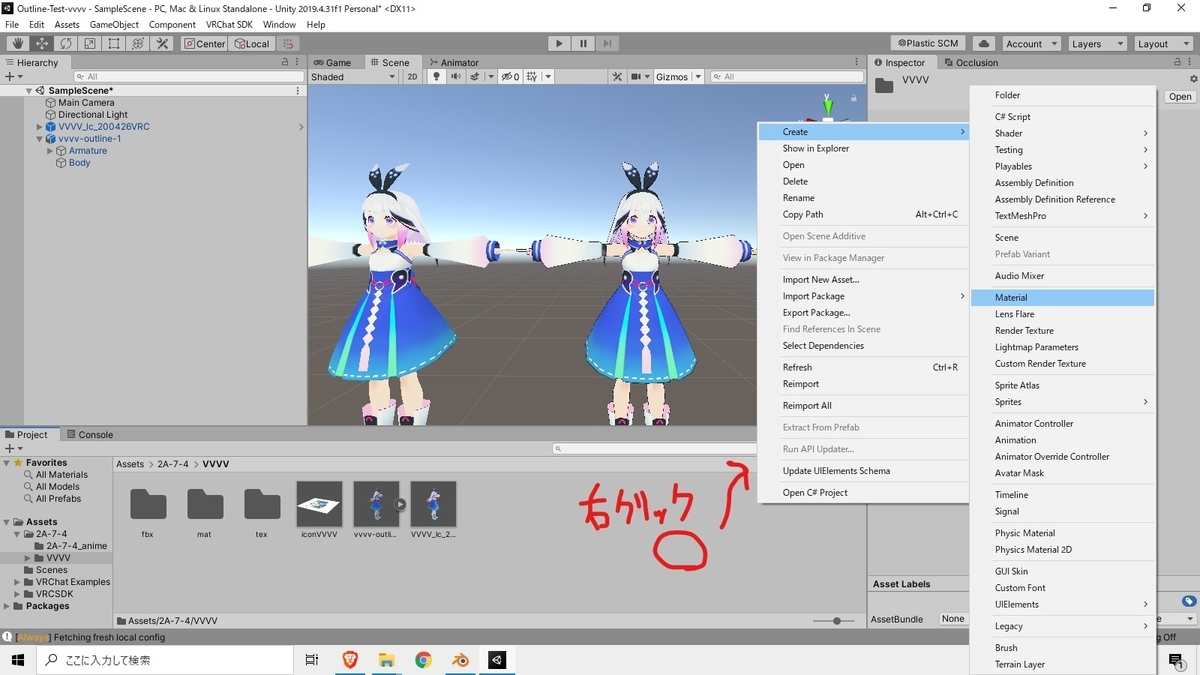Toggle handle rotation using the Local button
This screenshot has height=675, width=1200.
[x=252, y=44]
